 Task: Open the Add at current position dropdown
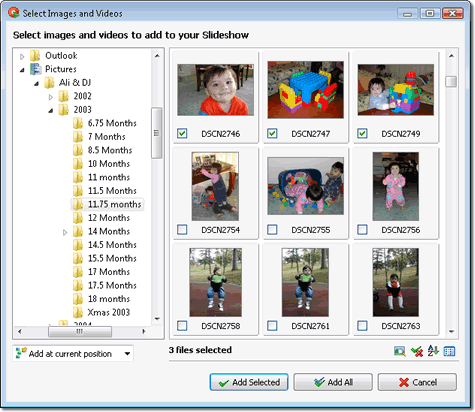(x=73, y=353)
